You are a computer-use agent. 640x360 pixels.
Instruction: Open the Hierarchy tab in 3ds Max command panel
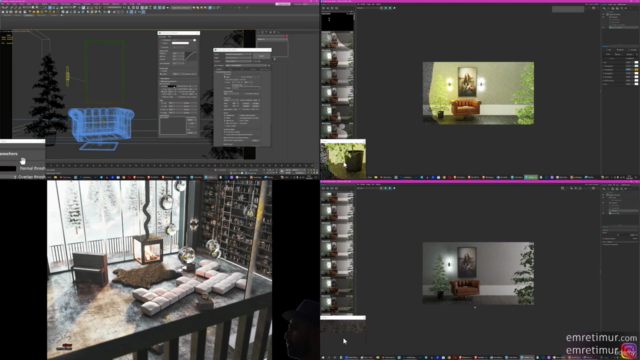coord(267,32)
